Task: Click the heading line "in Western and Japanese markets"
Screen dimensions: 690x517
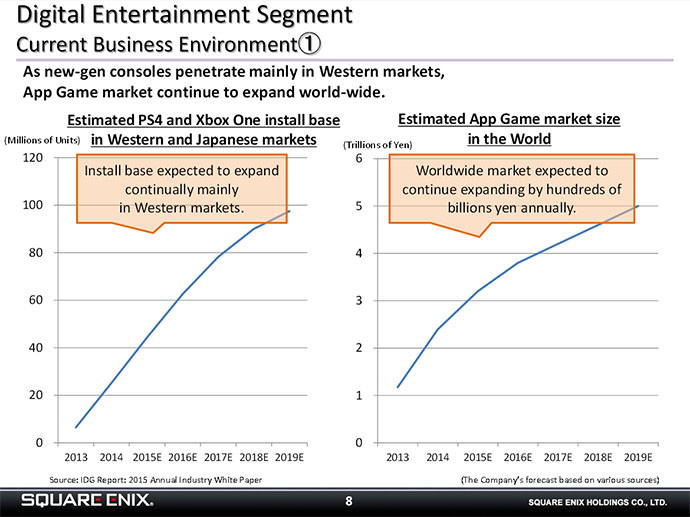Action: point(204,139)
